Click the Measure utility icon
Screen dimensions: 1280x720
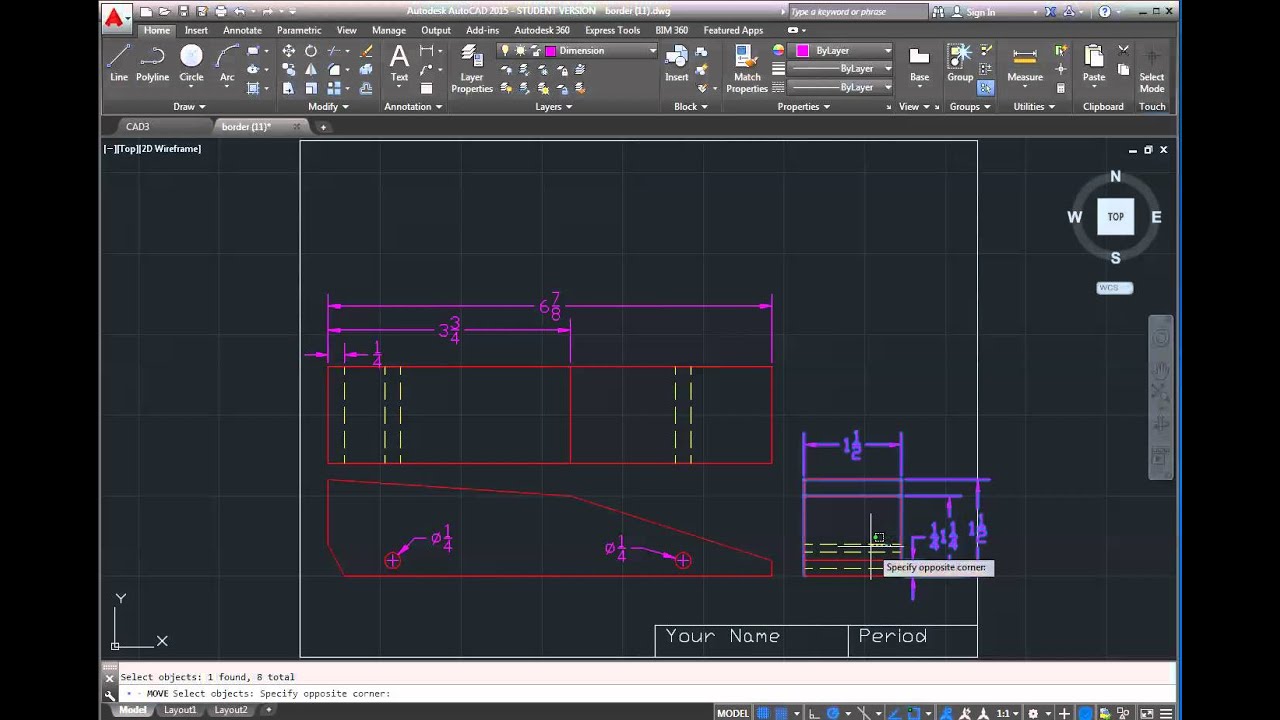coord(1025,62)
